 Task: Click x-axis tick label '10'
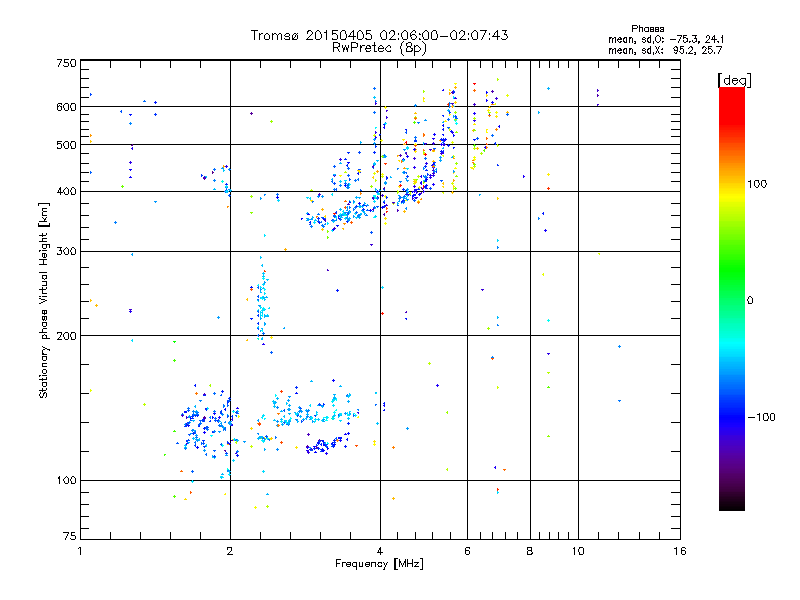578,551
